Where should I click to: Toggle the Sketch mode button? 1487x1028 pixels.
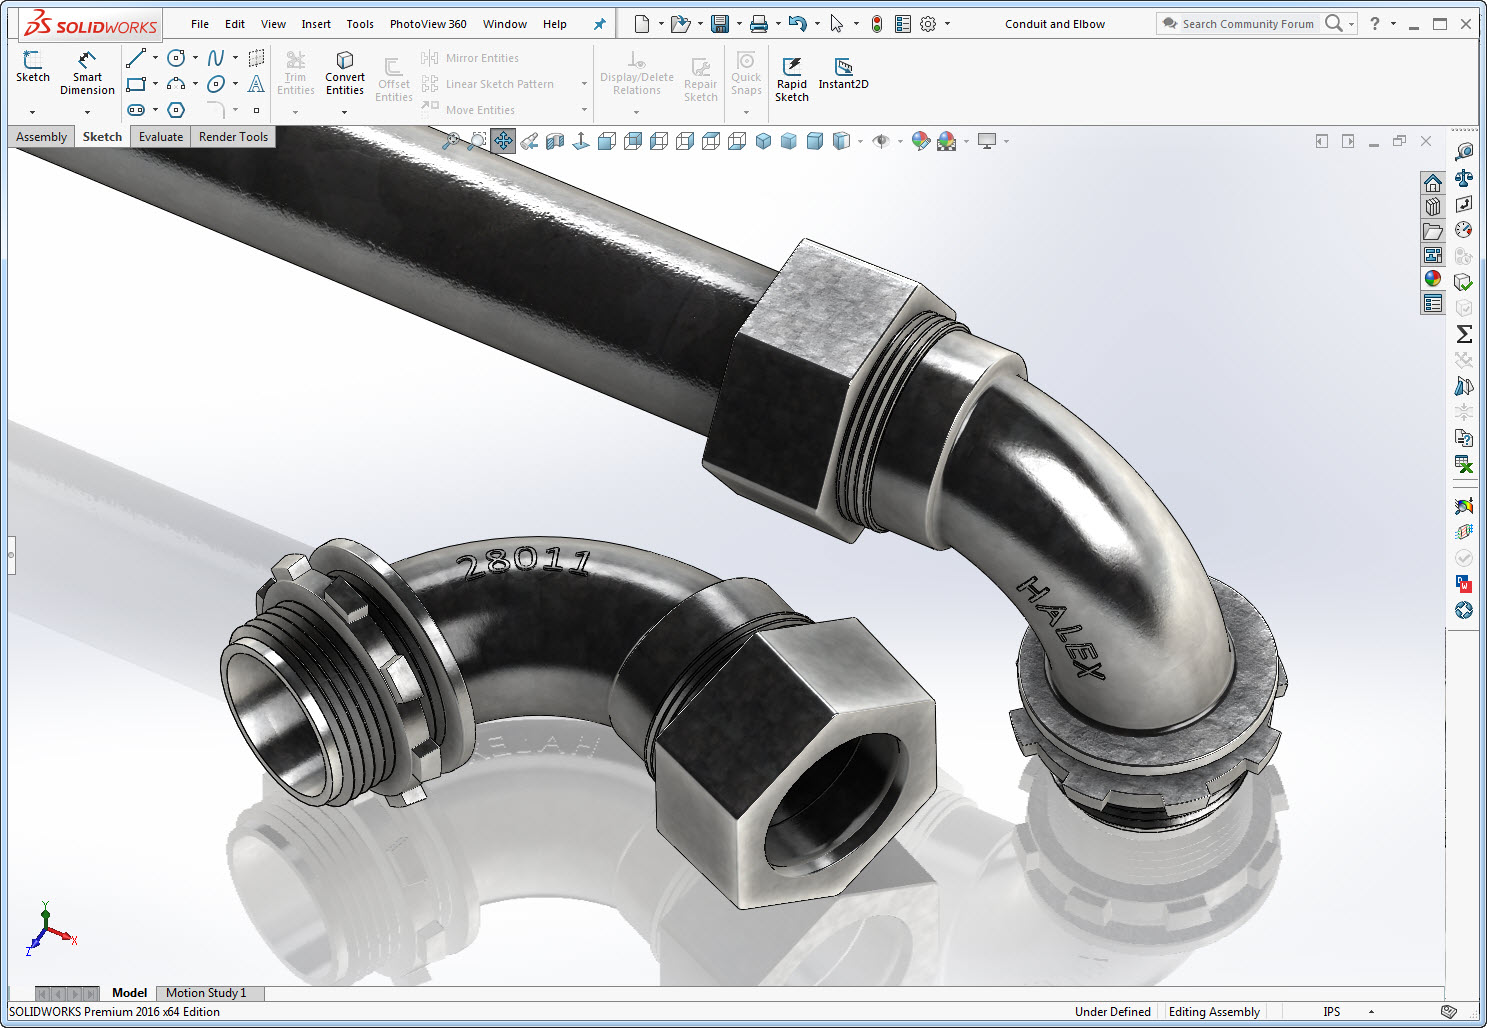click(32, 66)
